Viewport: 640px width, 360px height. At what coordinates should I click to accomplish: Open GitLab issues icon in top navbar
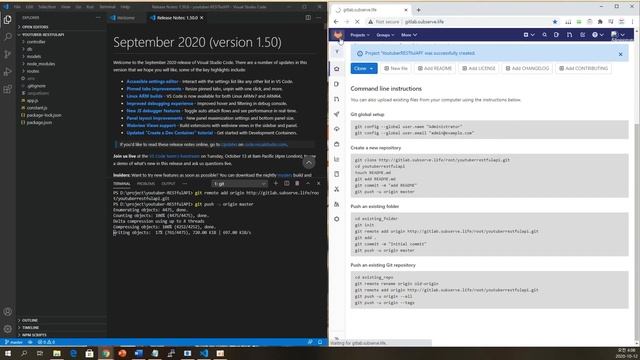pyautogui.click(x=556, y=35)
